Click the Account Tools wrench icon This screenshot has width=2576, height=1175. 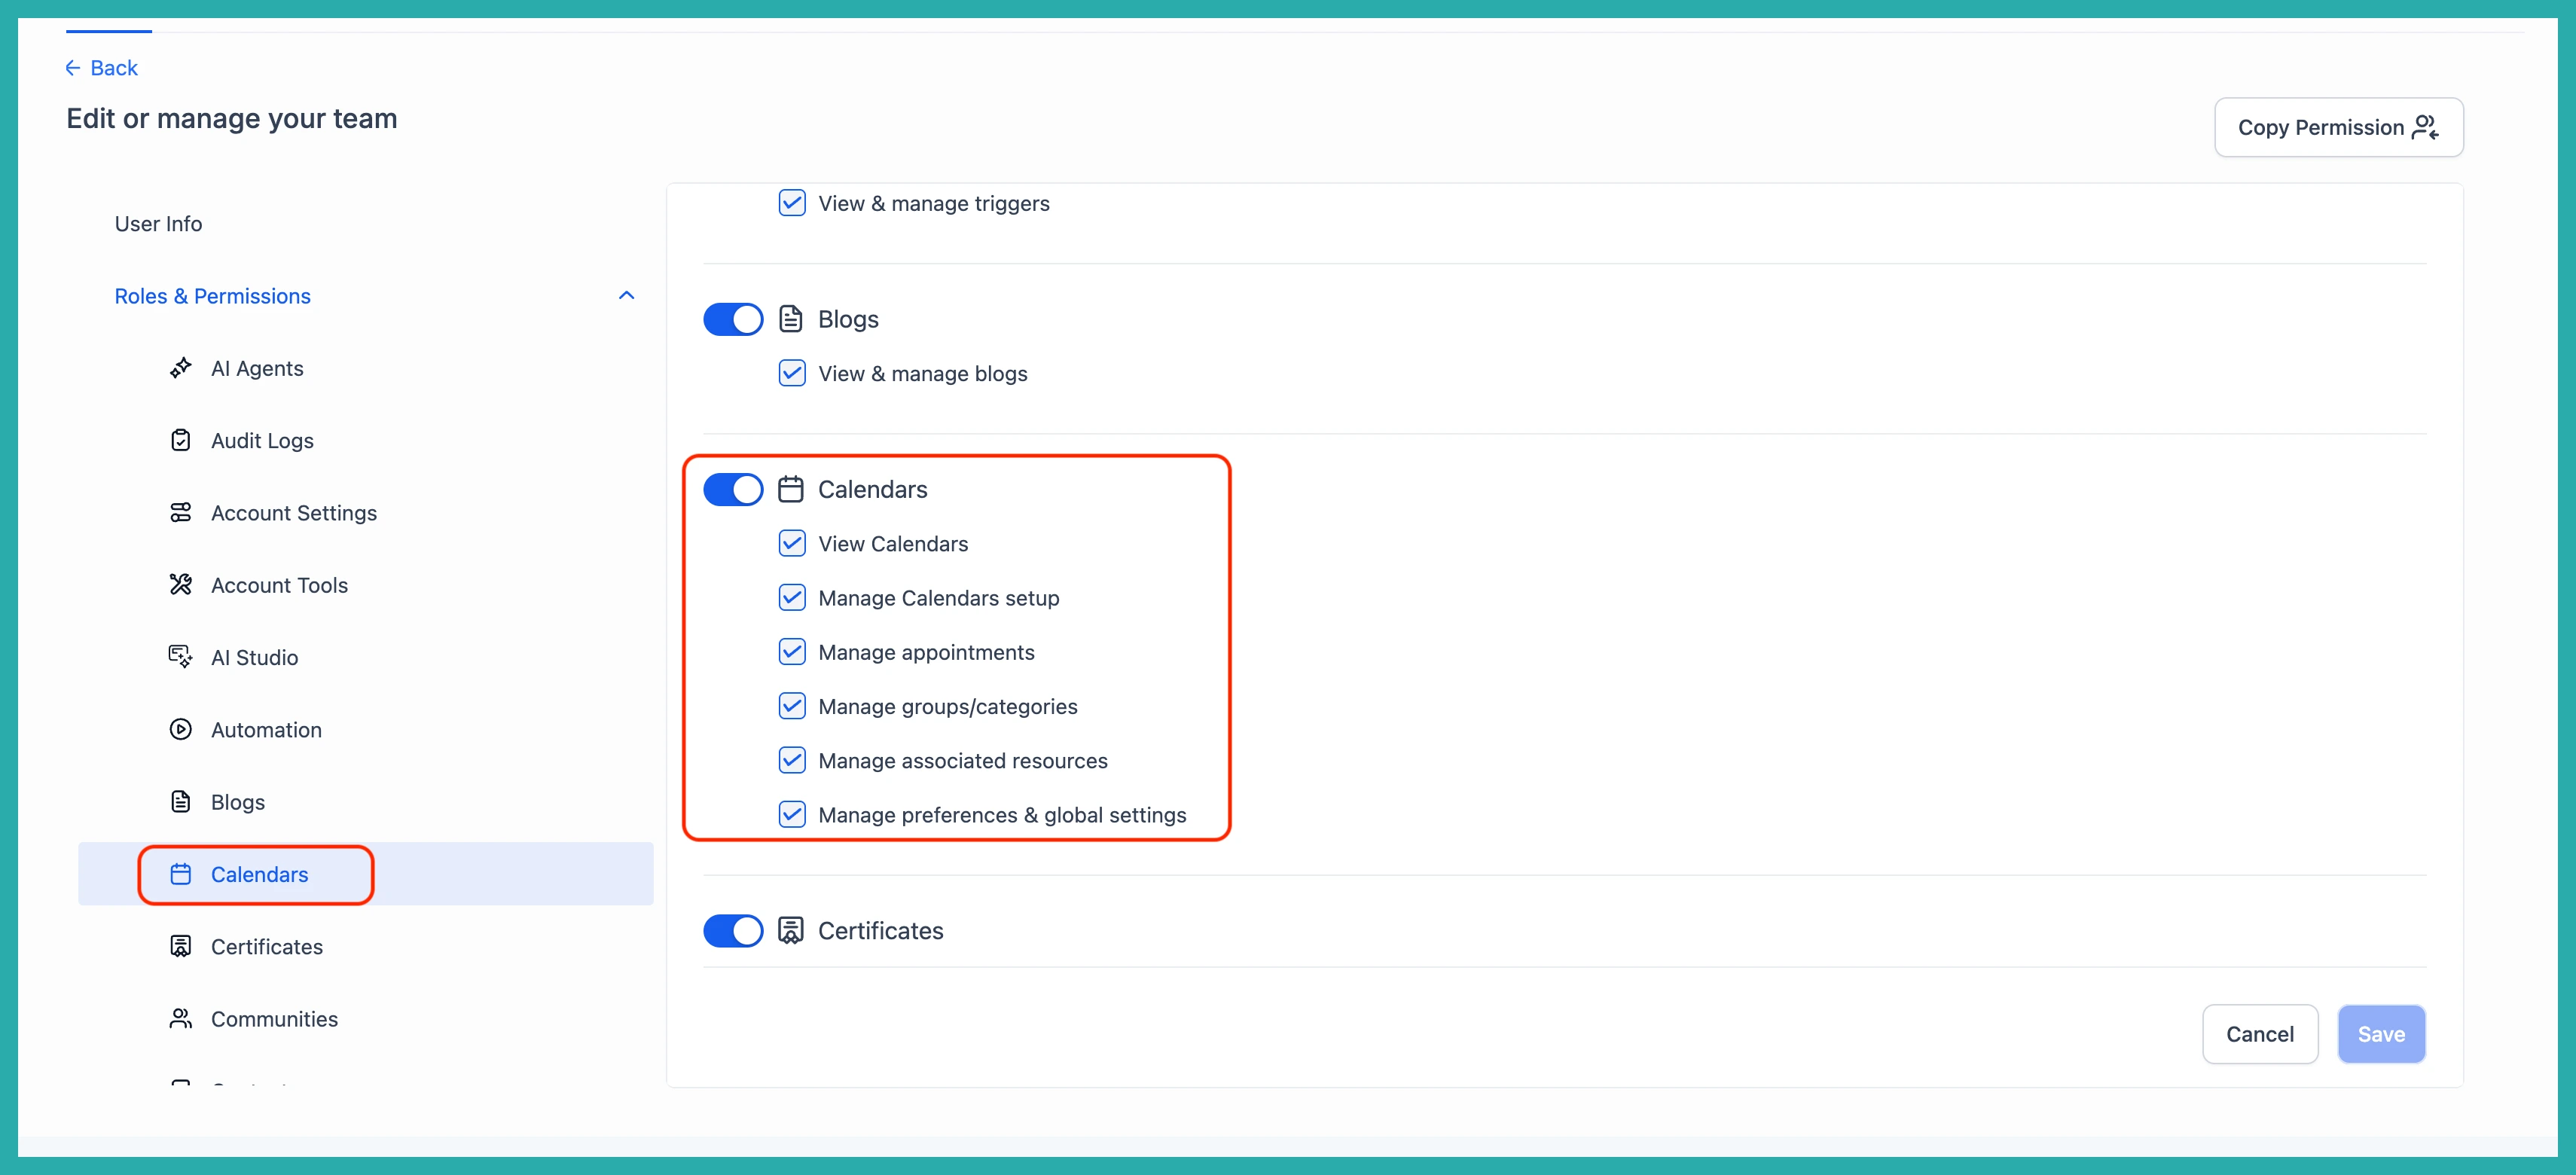click(180, 585)
